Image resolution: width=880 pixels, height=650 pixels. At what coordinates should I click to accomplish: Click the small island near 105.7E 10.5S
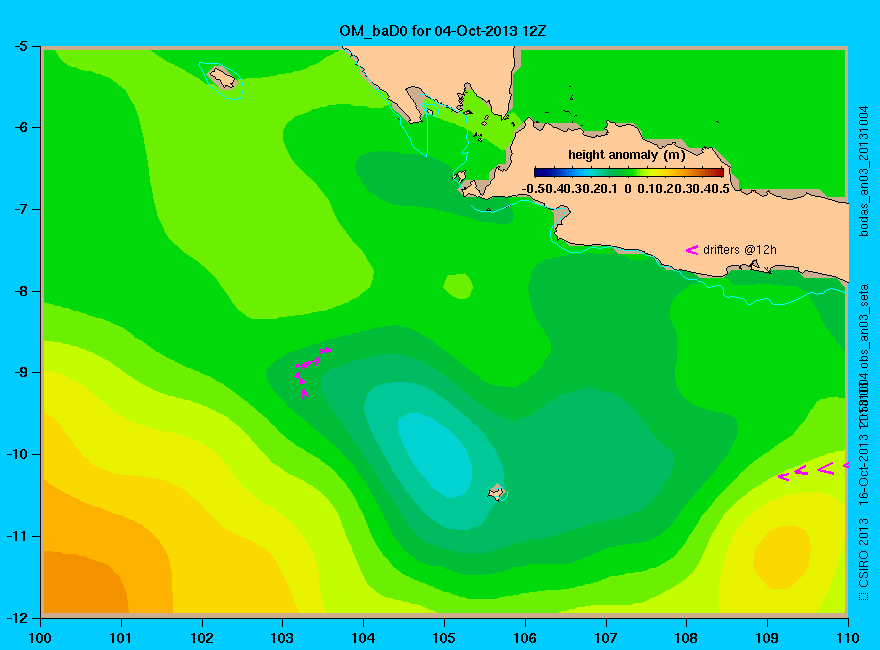click(x=497, y=492)
